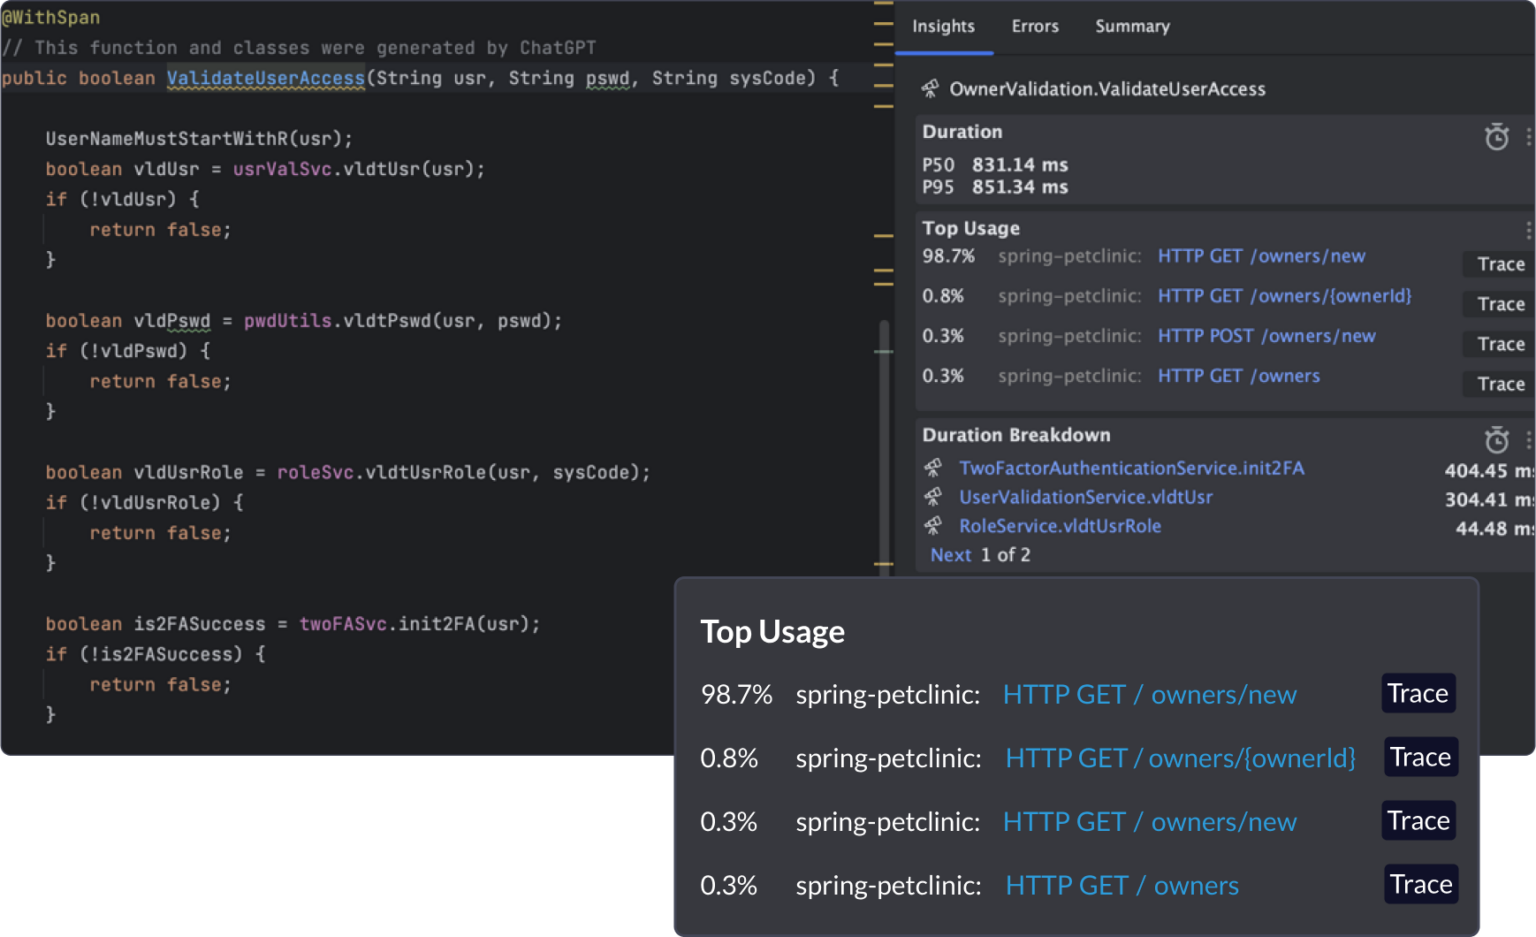Click the stopwatch icon in Duration Breakdown header
Image resolution: width=1536 pixels, height=937 pixels.
1496,440
